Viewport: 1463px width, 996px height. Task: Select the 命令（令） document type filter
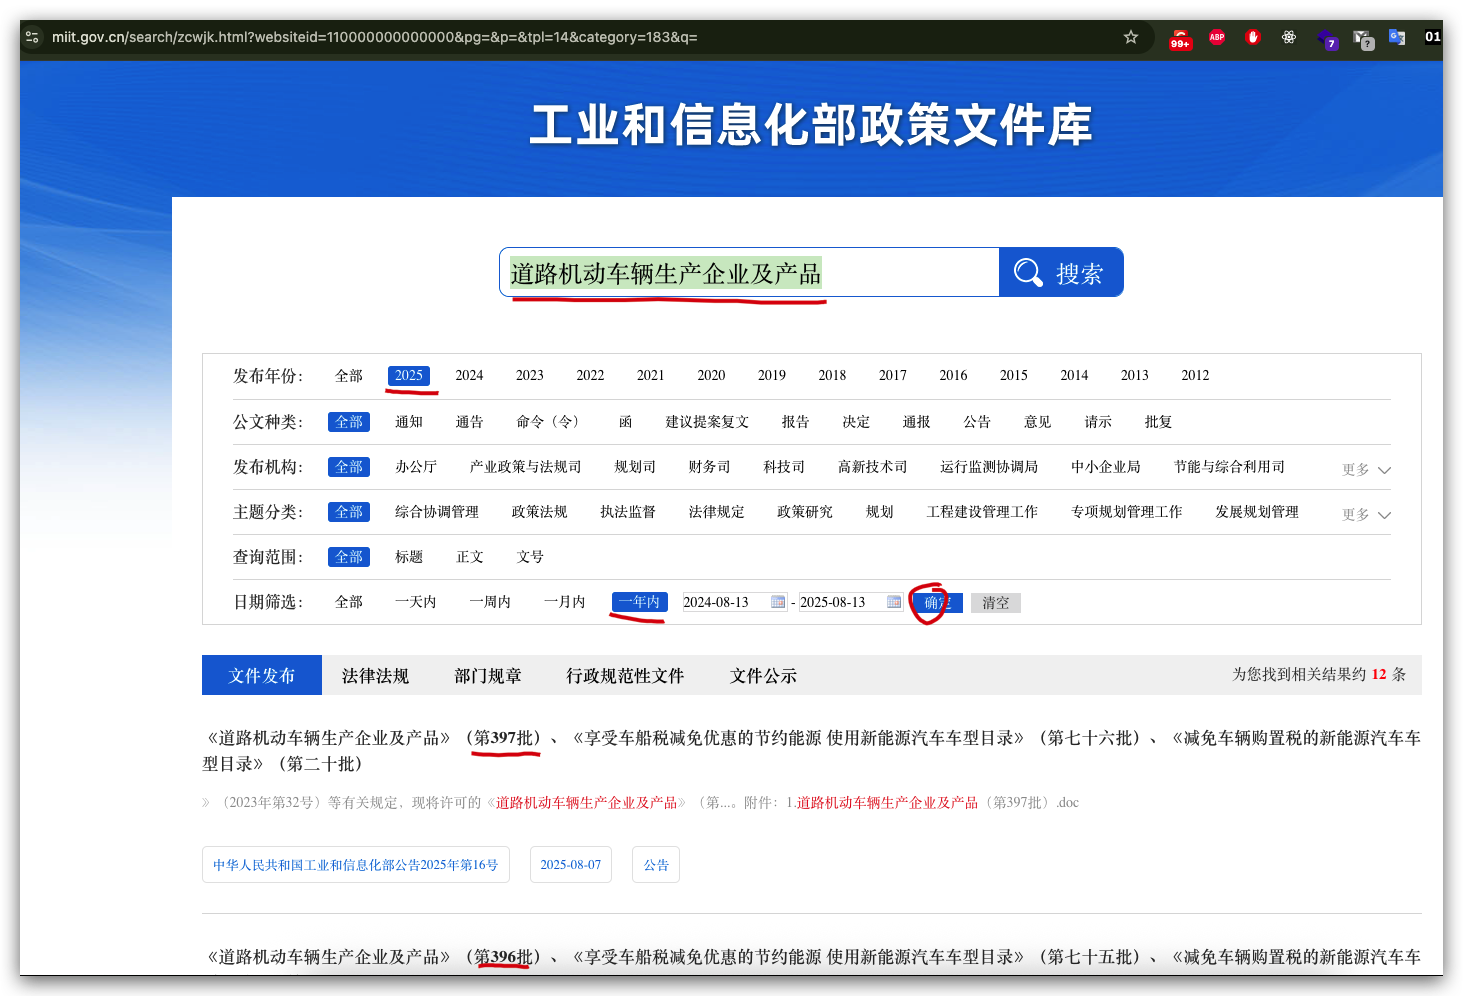point(548,422)
